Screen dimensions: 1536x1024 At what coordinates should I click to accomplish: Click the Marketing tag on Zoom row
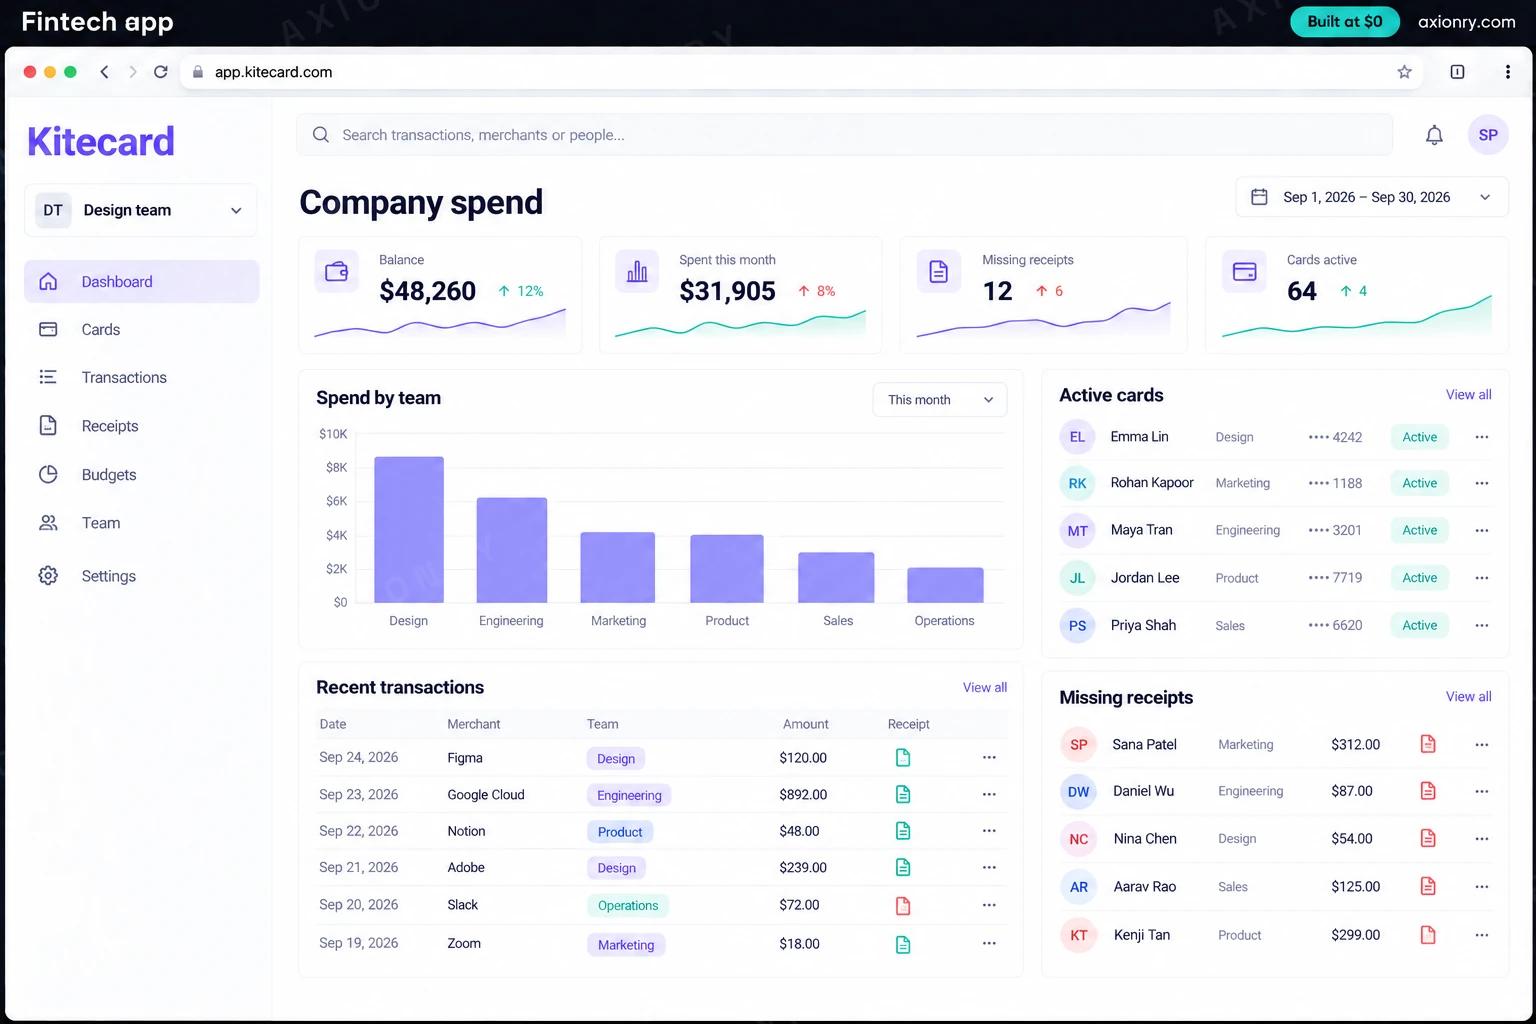626,945
